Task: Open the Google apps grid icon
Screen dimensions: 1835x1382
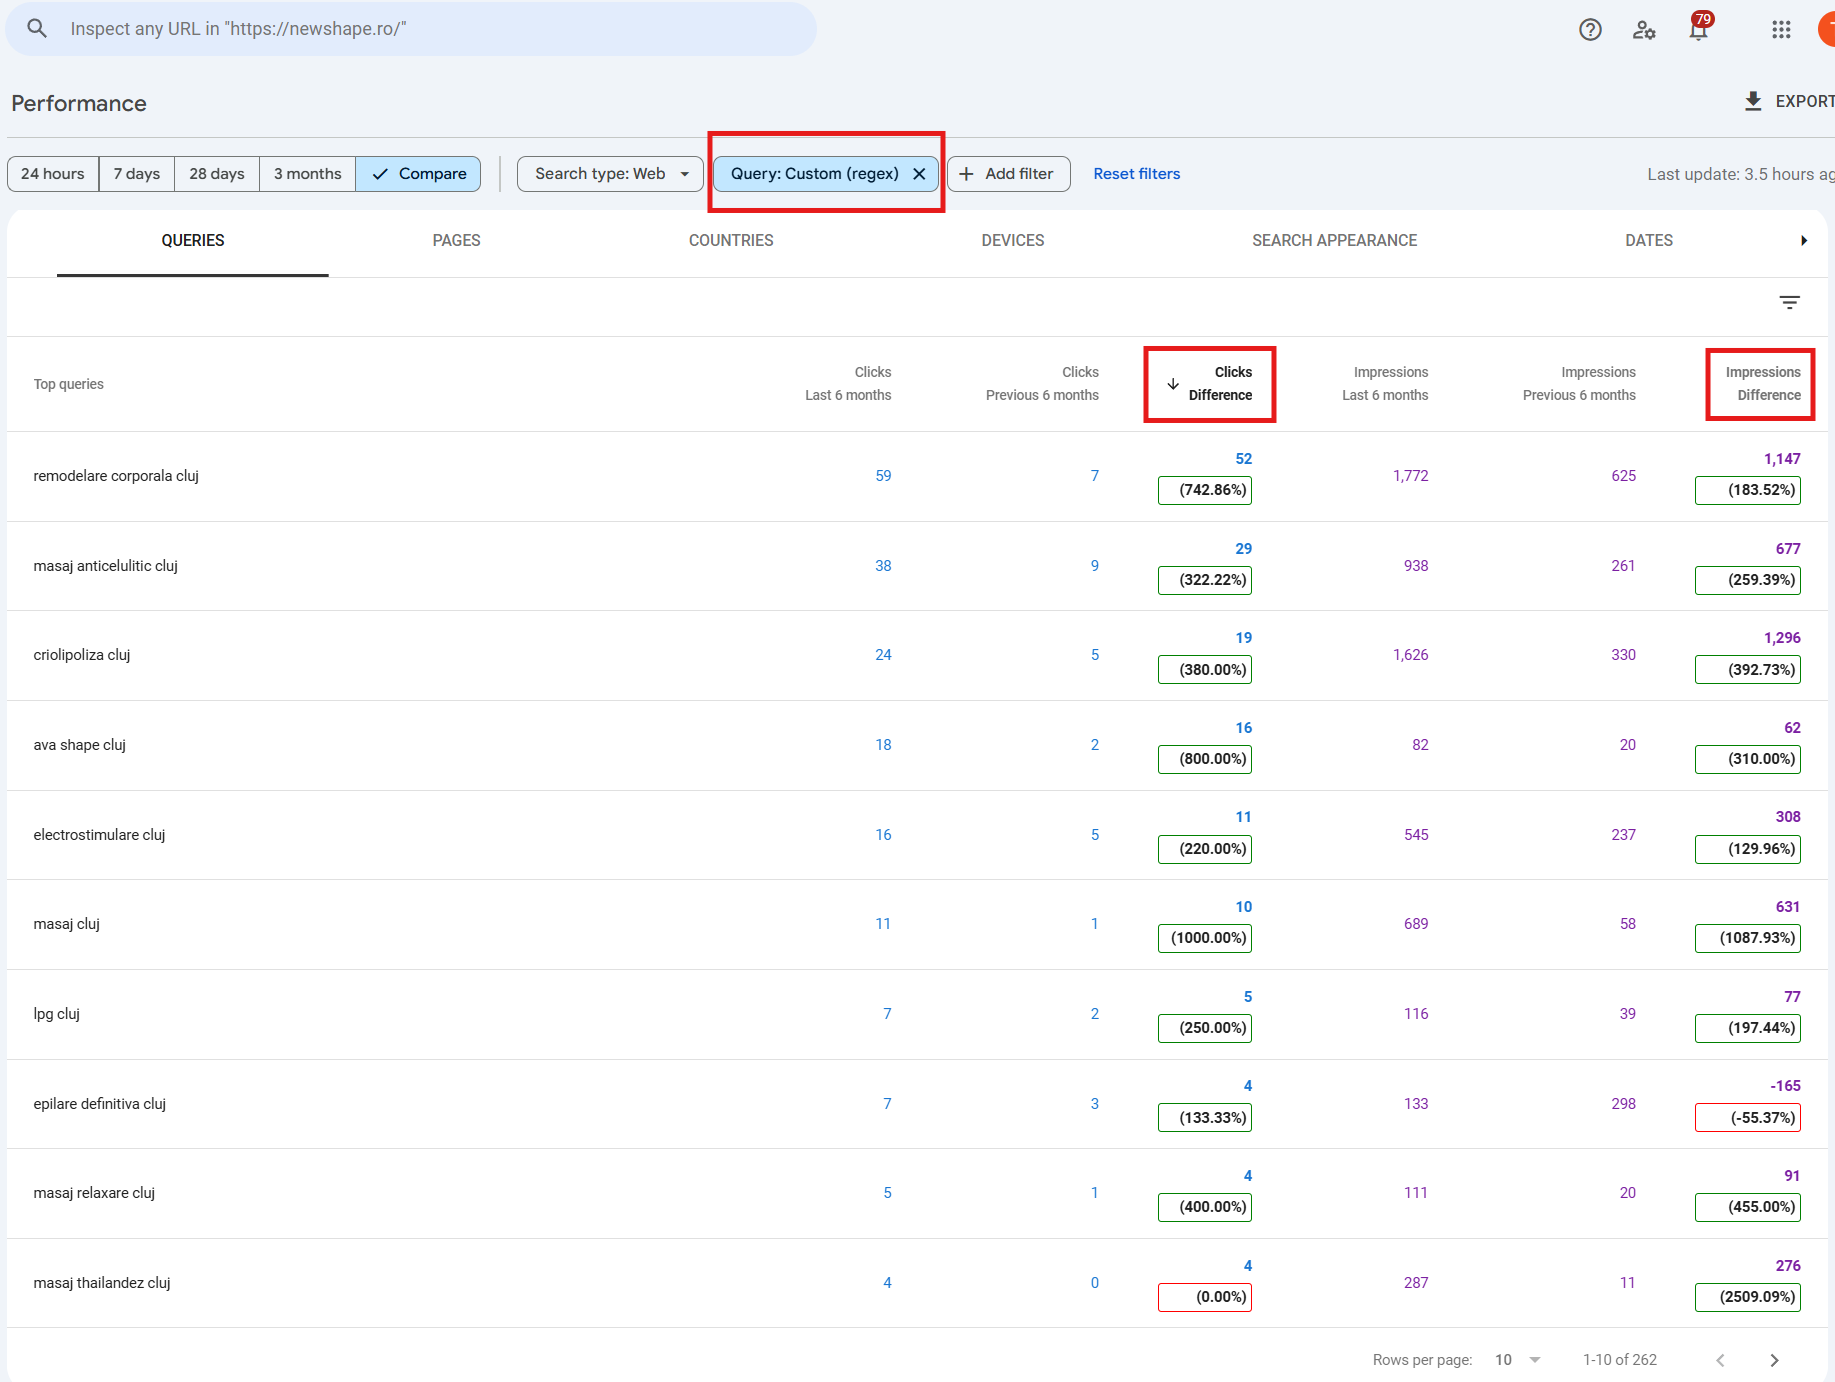Action: coord(1781,30)
